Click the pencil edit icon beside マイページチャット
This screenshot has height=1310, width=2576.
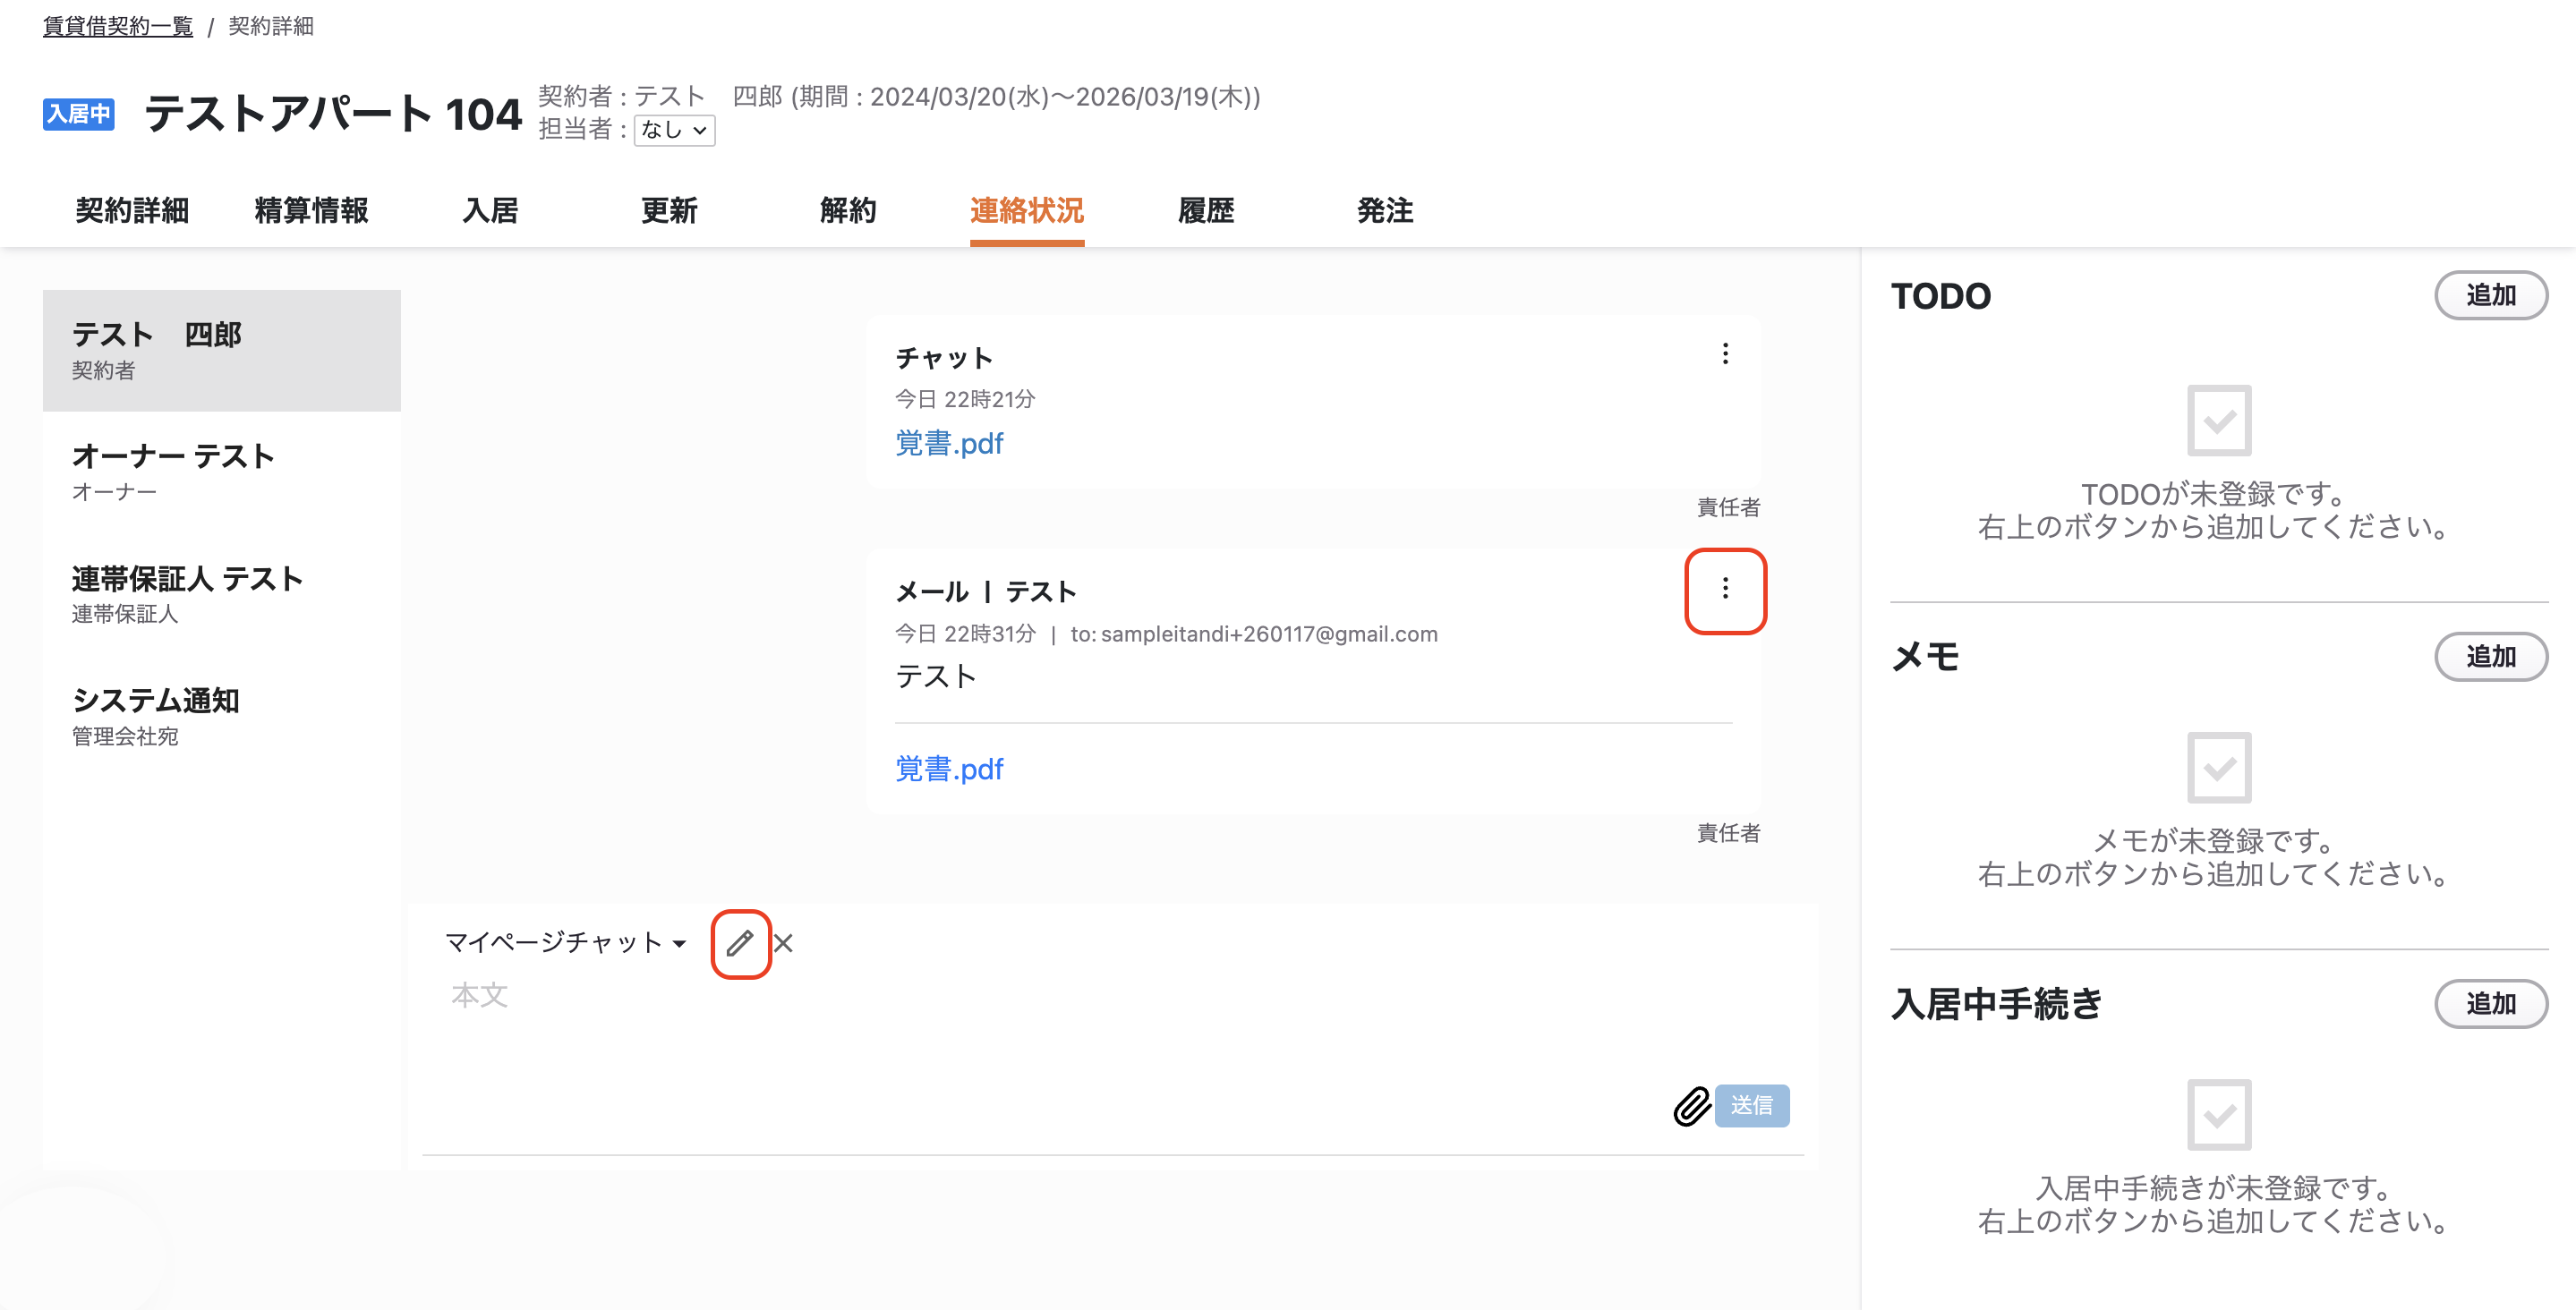point(740,943)
